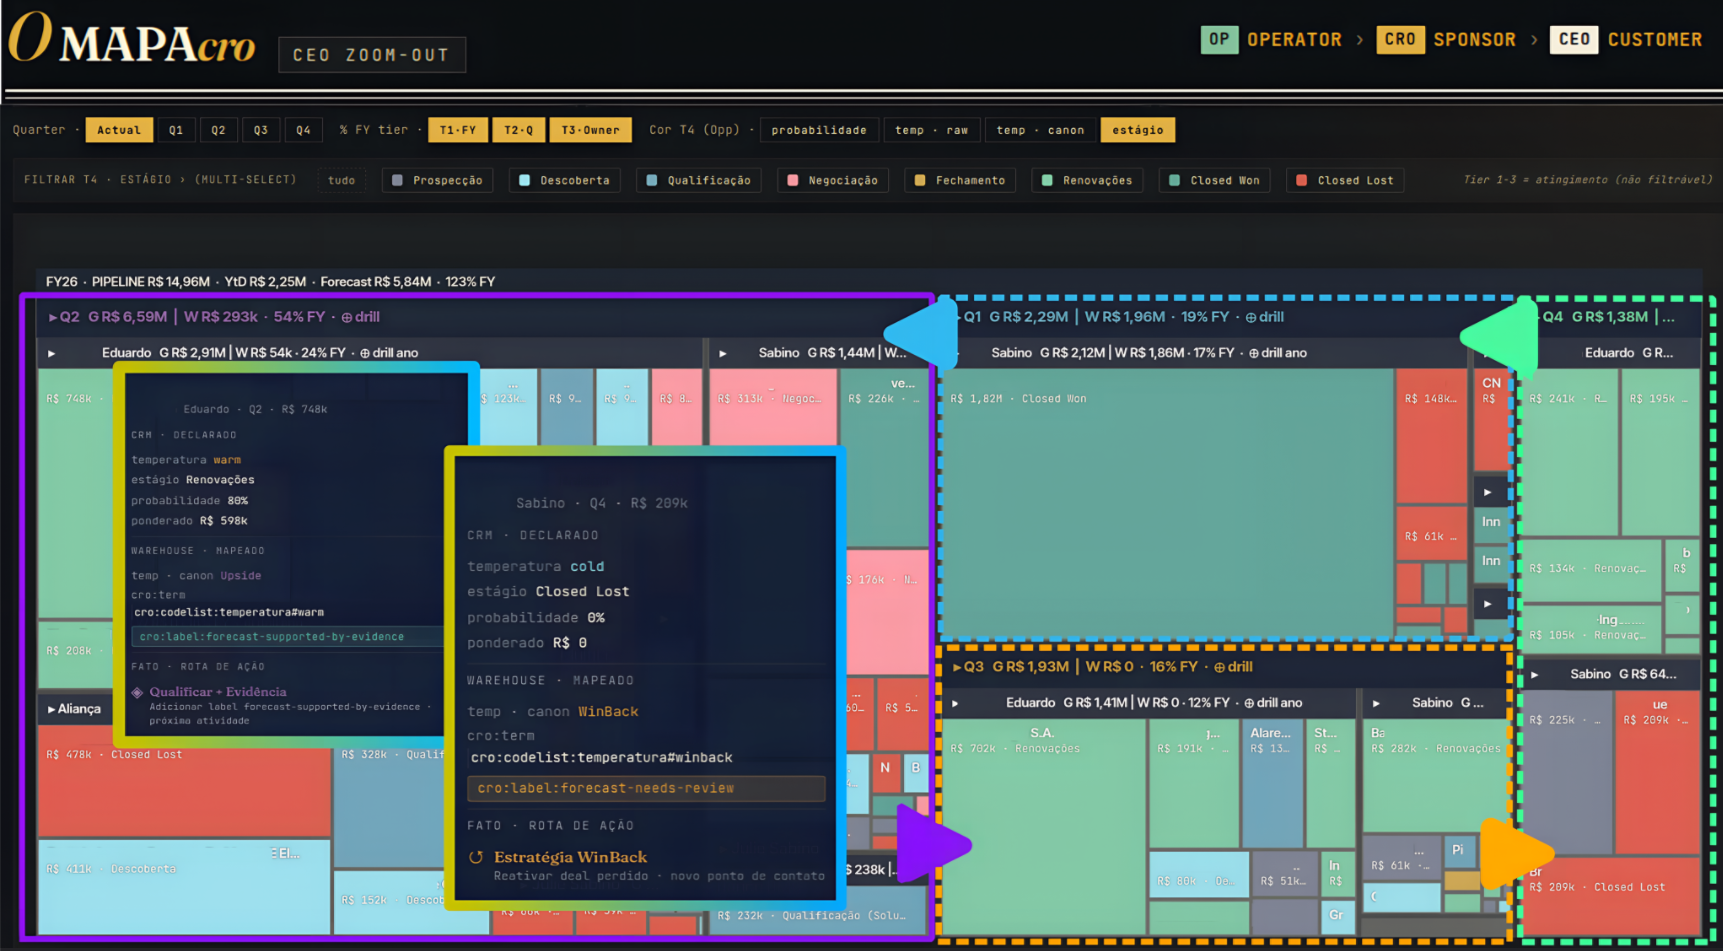Toggle the T1·FY tier option

tap(458, 130)
